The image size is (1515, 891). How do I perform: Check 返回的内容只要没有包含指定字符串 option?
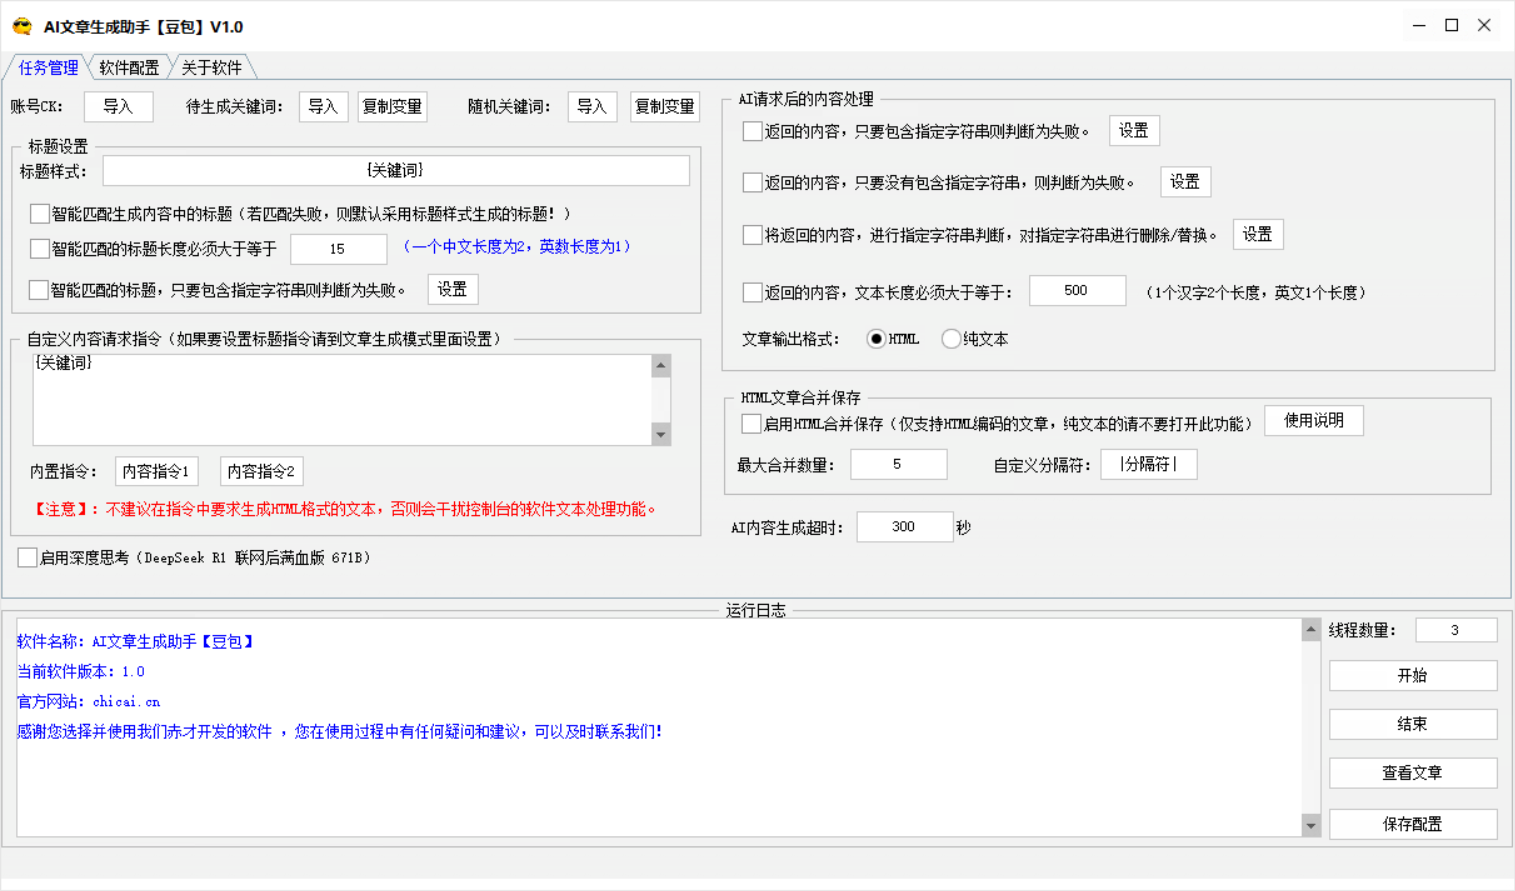(x=752, y=182)
